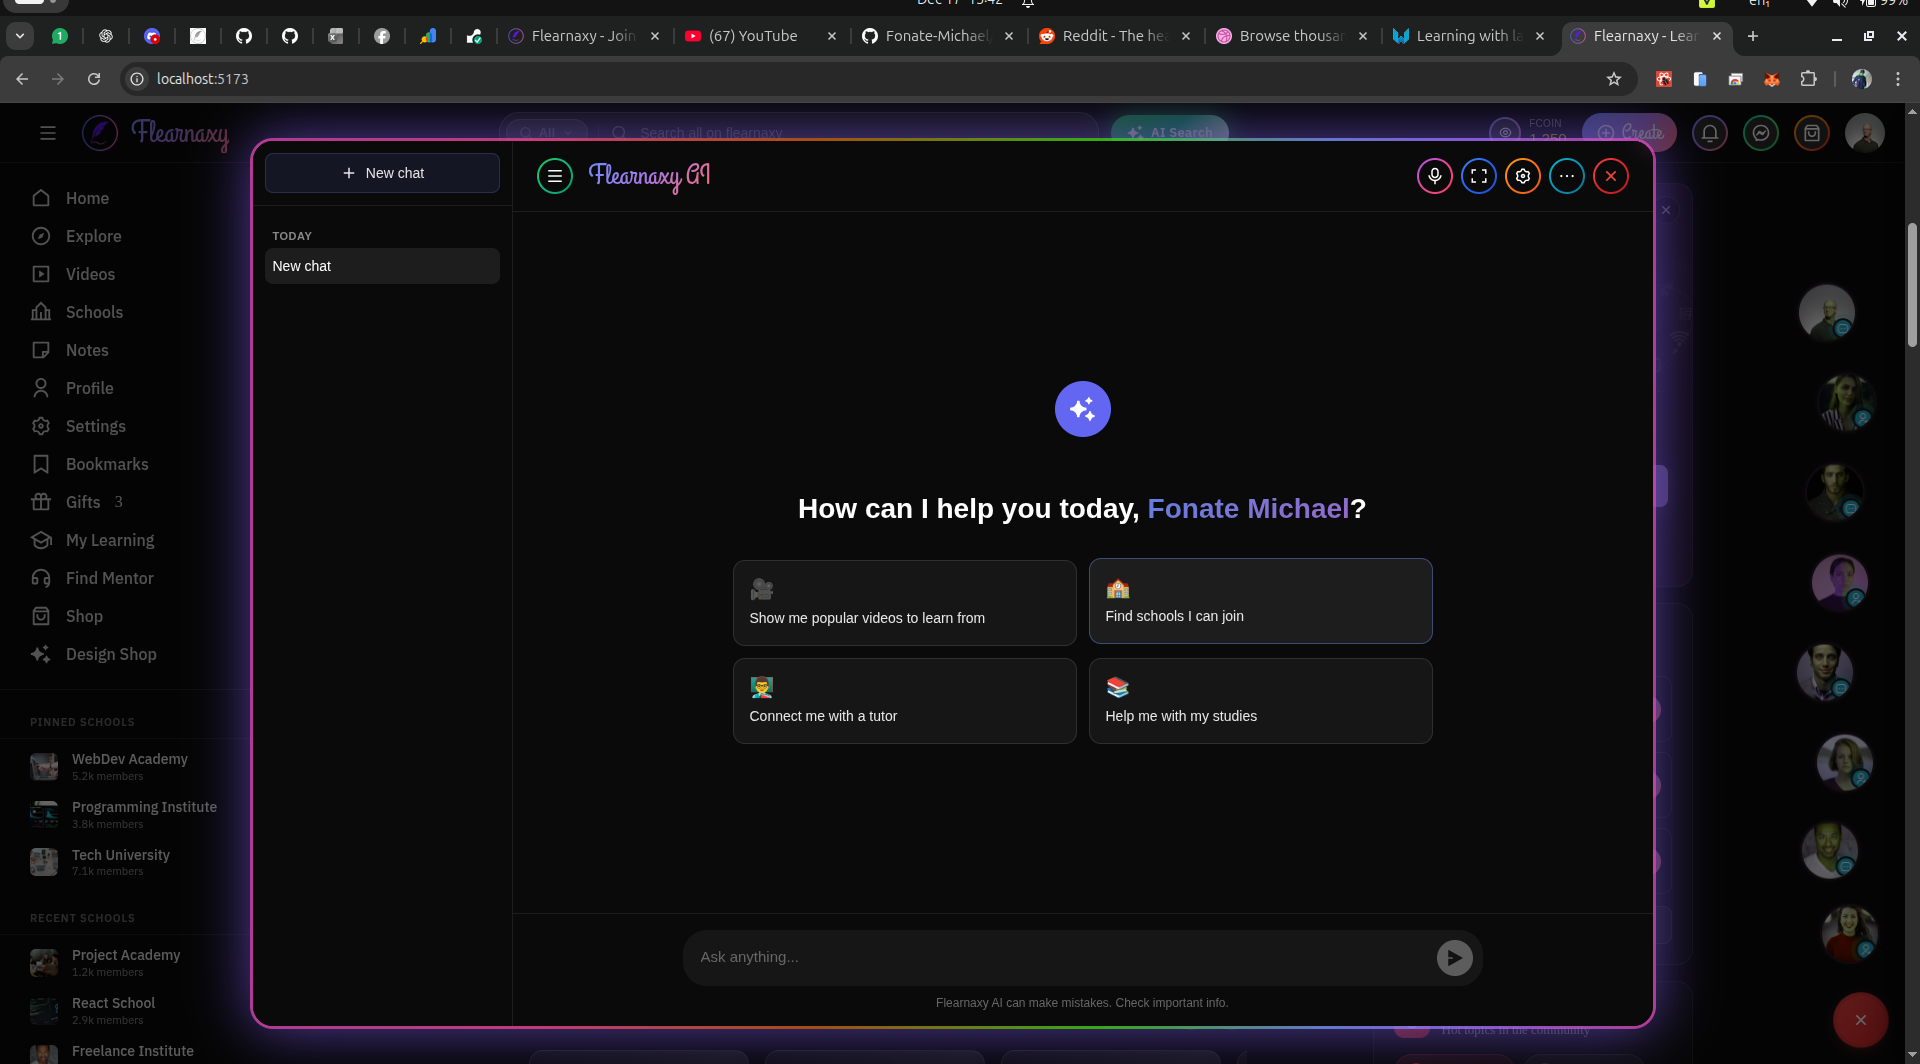The height and width of the screenshot is (1064, 1920).
Task: Expand the AI chat to fullscreen
Action: pyautogui.click(x=1478, y=176)
